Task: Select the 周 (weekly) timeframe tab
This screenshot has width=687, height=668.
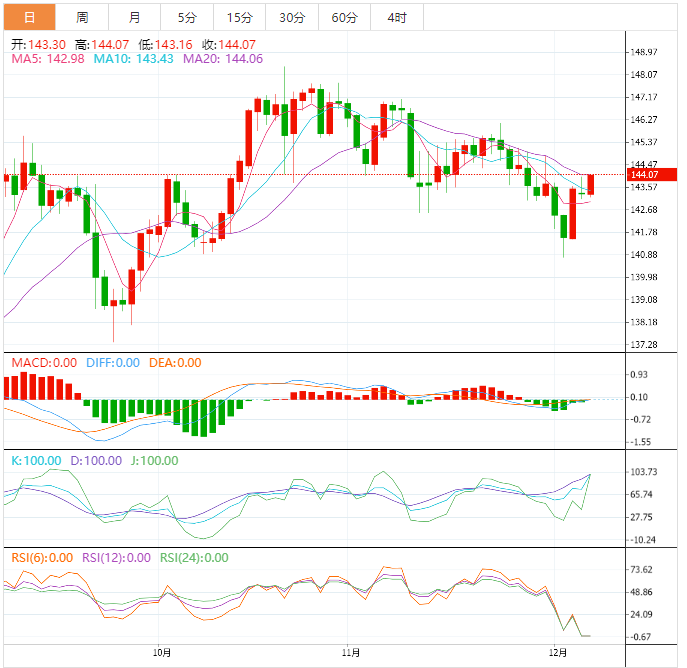Action: click(82, 17)
